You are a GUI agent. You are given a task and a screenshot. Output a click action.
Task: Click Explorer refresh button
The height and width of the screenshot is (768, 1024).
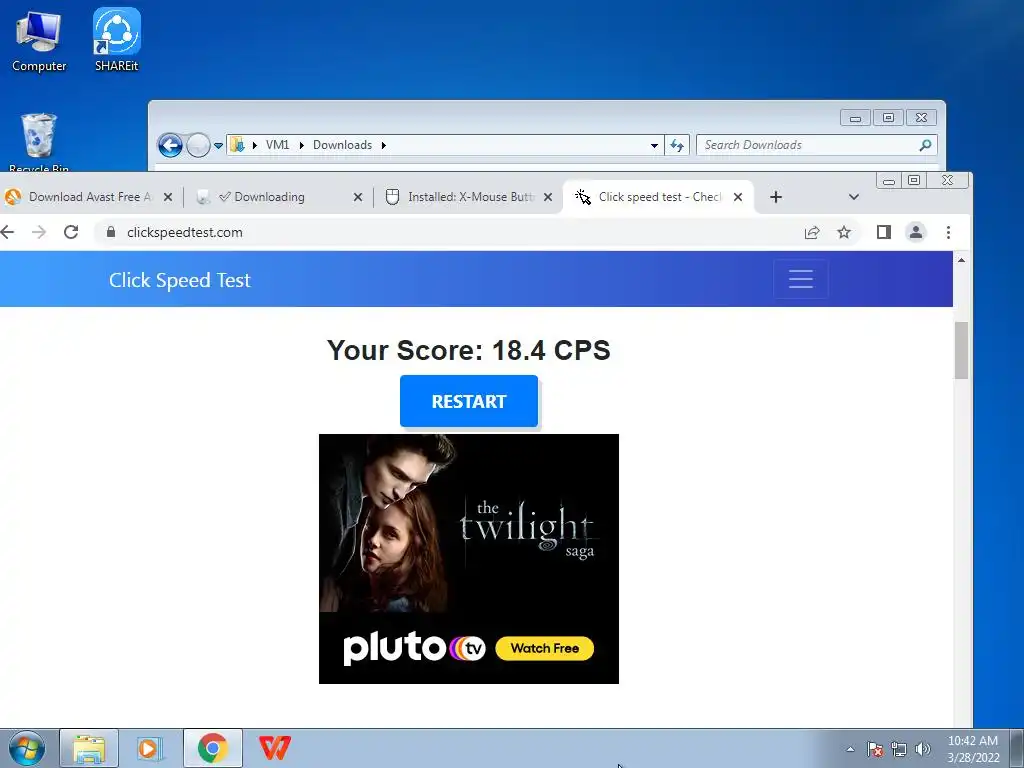pyautogui.click(x=677, y=145)
